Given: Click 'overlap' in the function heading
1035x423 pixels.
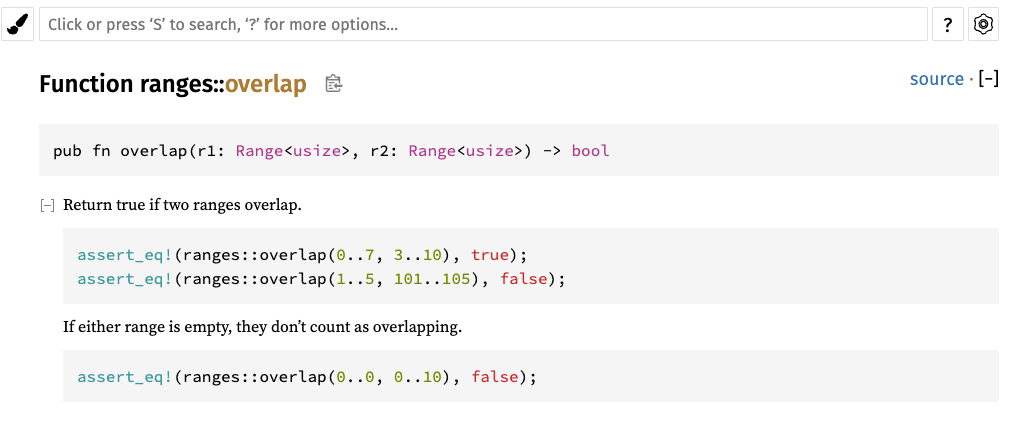Looking at the screenshot, I should (x=265, y=84).
